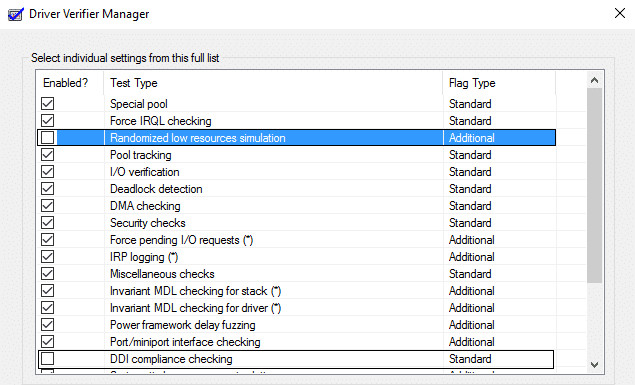Click the Driver Verifier Manager title icon
635x385 pixels.
point(15,14)
